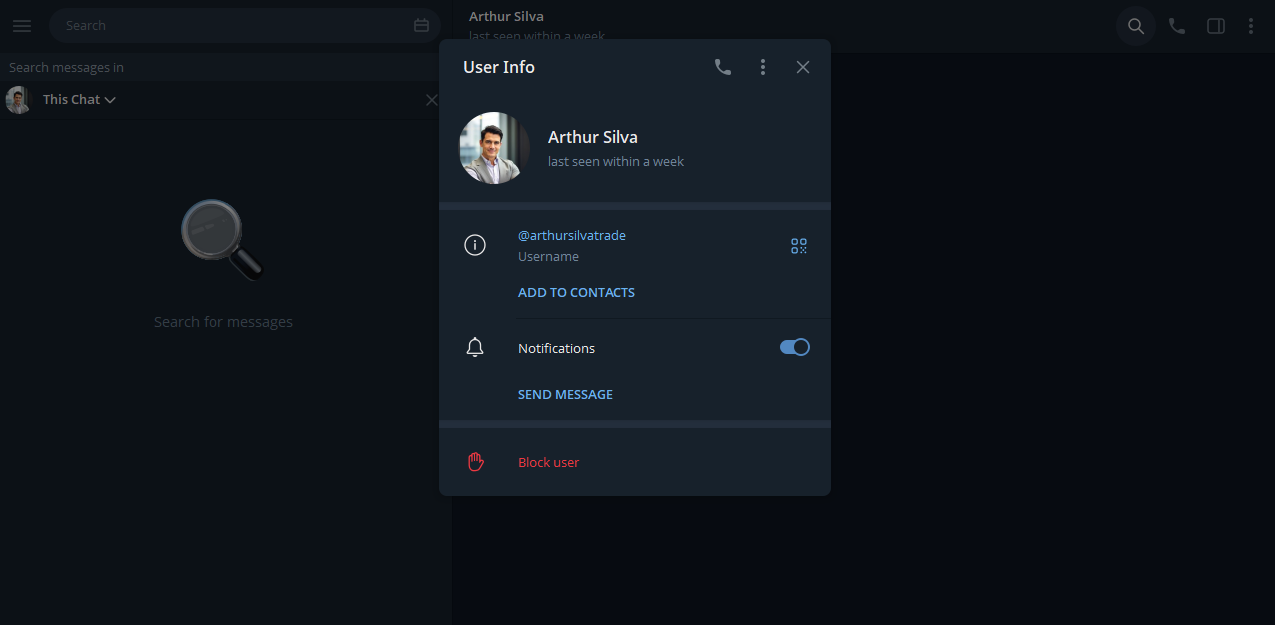Show the QR code for the username
The height and width of the screenshot is (625, 1275).
(798, 246)
